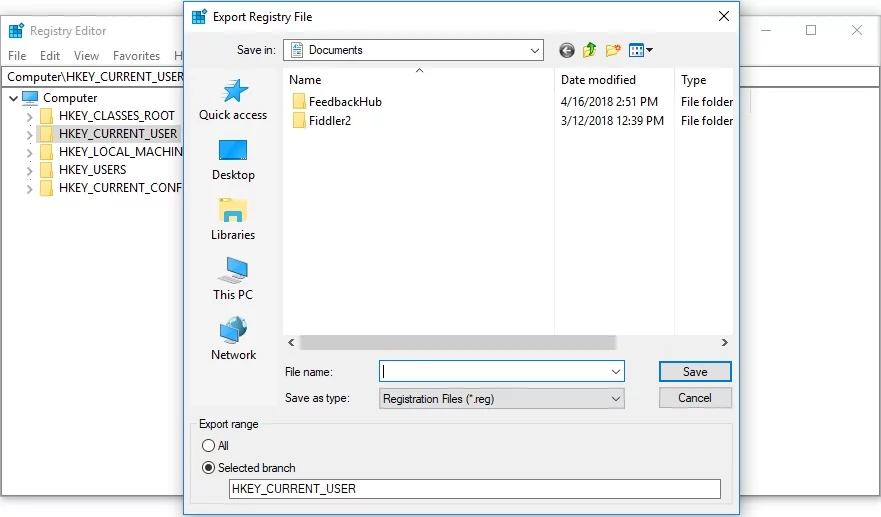The height and width of the screenshot is (517, 881).
Task: Click the Up One Level folder icon
Action: pyautogui.click(x=590, y=50)
